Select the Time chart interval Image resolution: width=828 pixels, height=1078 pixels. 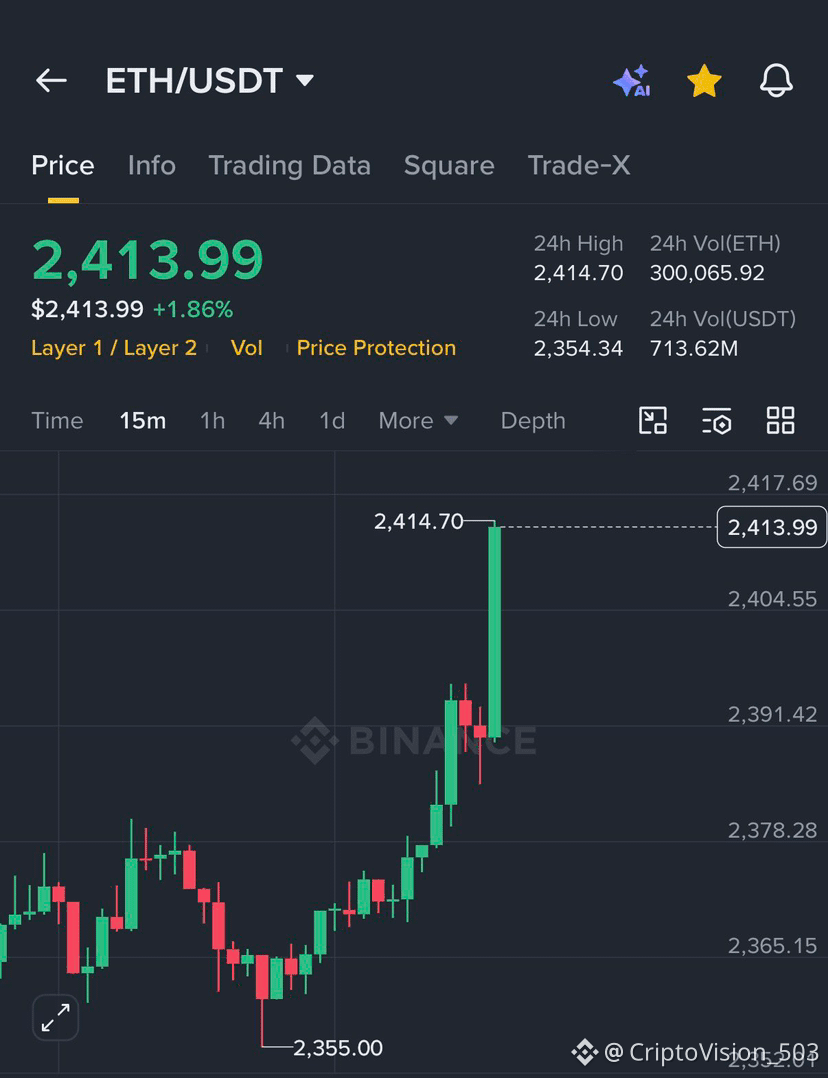(57, 421)
